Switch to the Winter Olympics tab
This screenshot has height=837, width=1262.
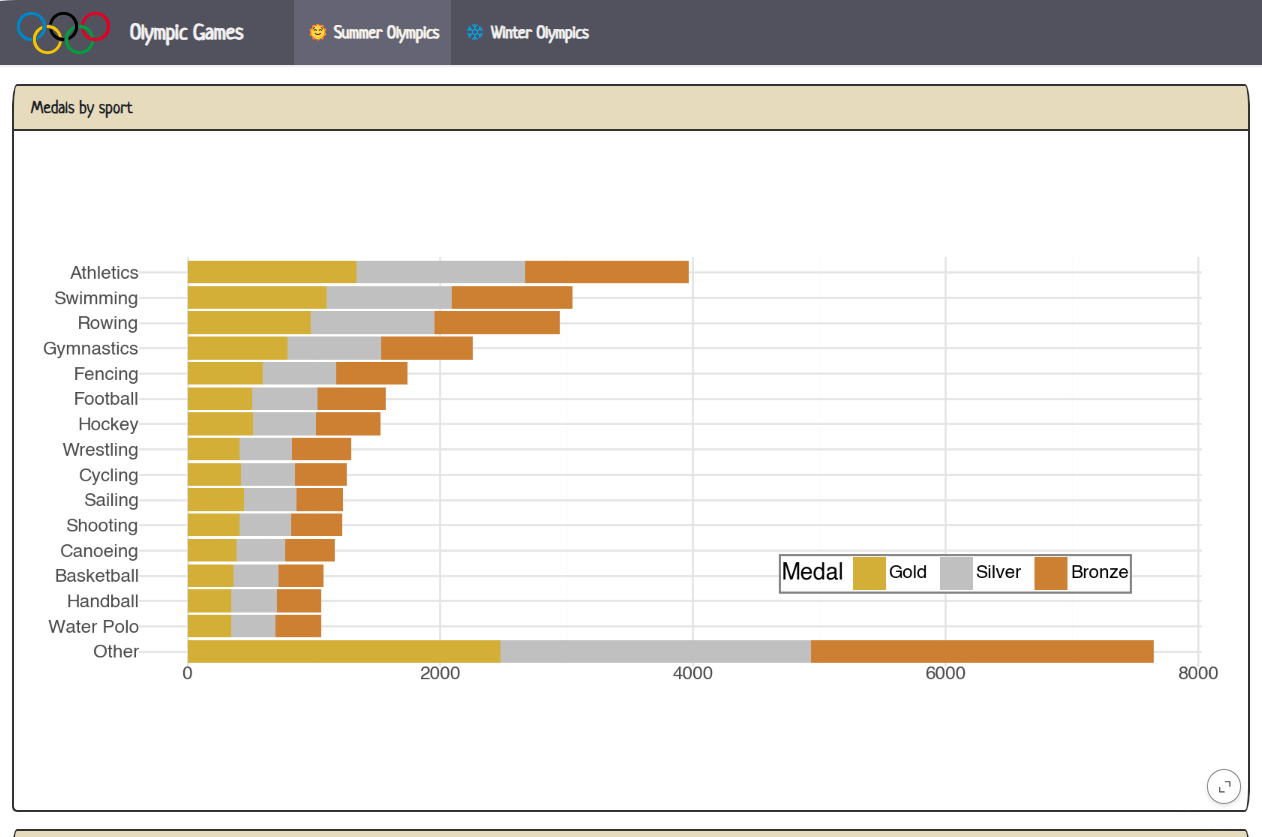click(x=528, y=32)
